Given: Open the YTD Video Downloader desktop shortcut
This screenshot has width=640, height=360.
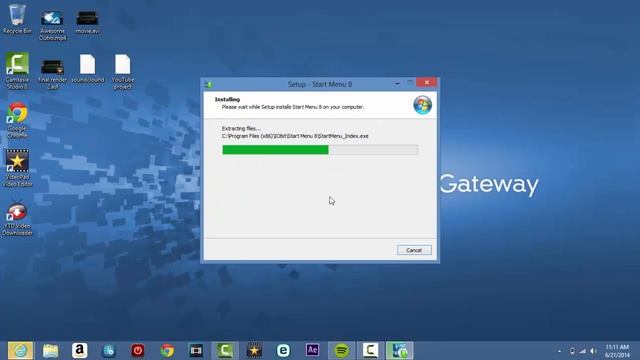Looking at the screenshot, I should point(17,217).
